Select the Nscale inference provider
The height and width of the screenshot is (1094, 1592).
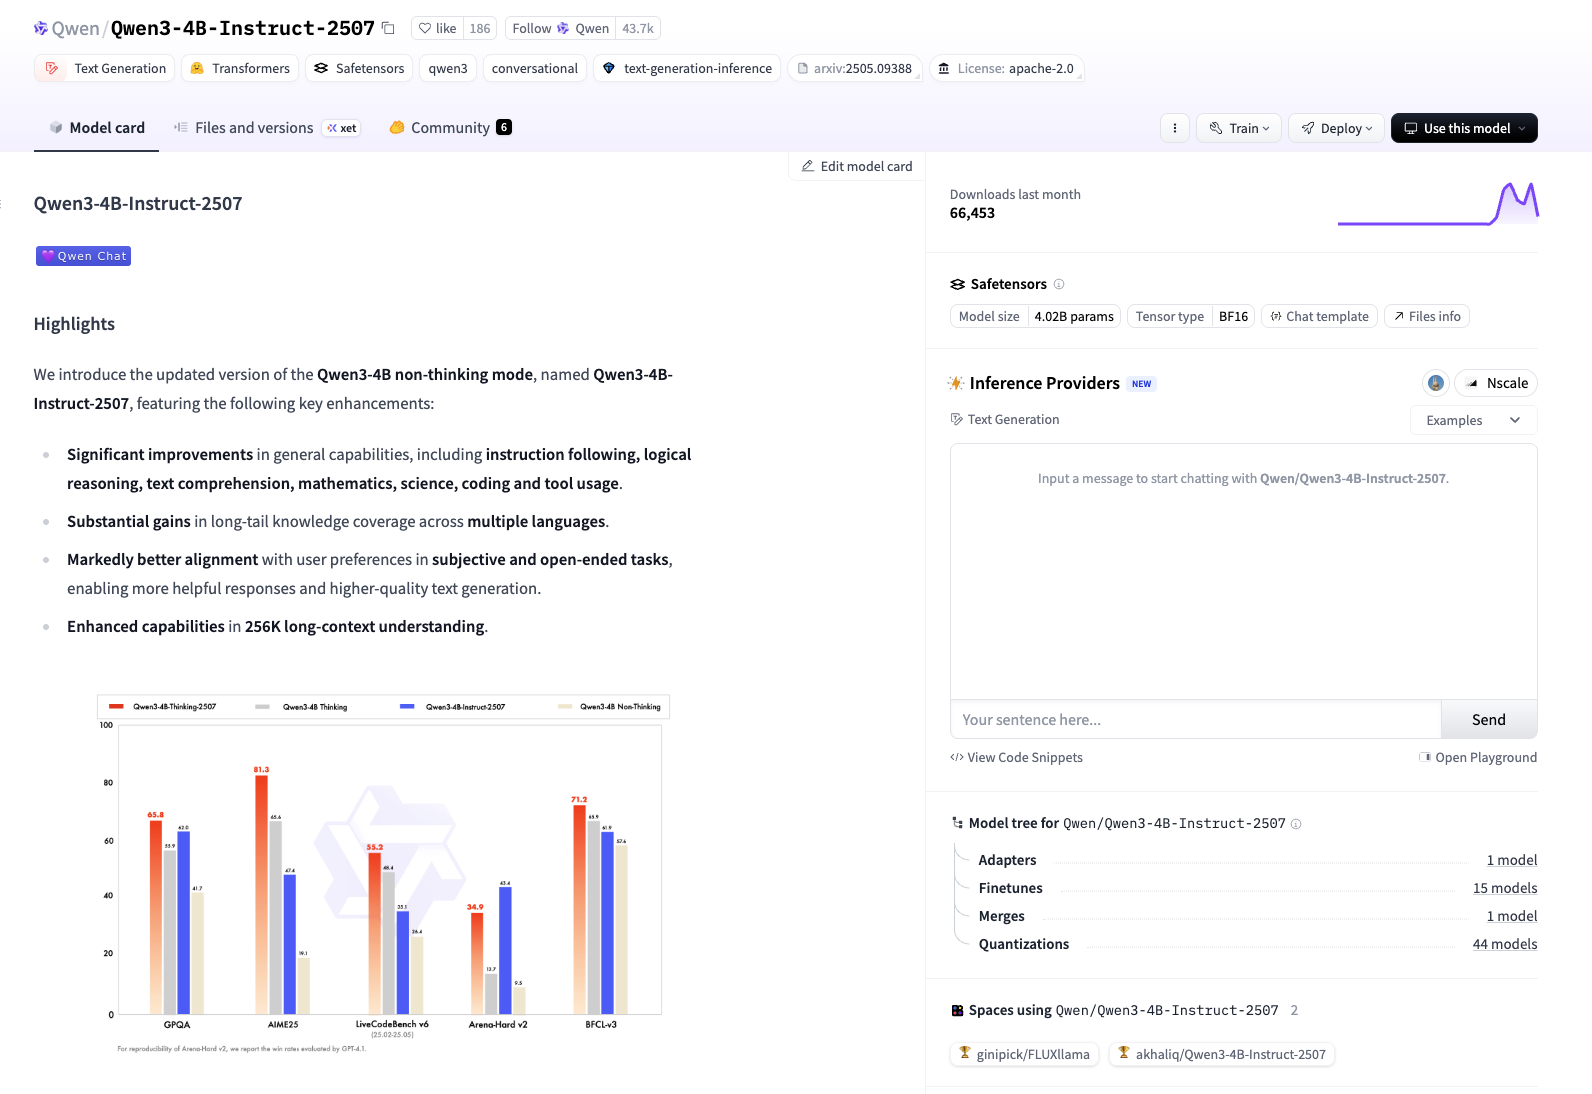click(x=1496, y=383)
